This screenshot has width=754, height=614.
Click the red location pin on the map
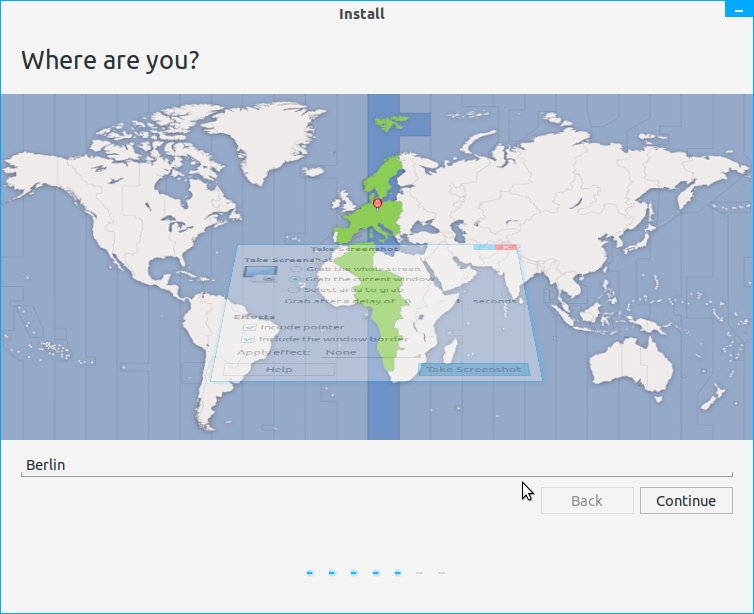pyautogui.click(x=377, y=203)
